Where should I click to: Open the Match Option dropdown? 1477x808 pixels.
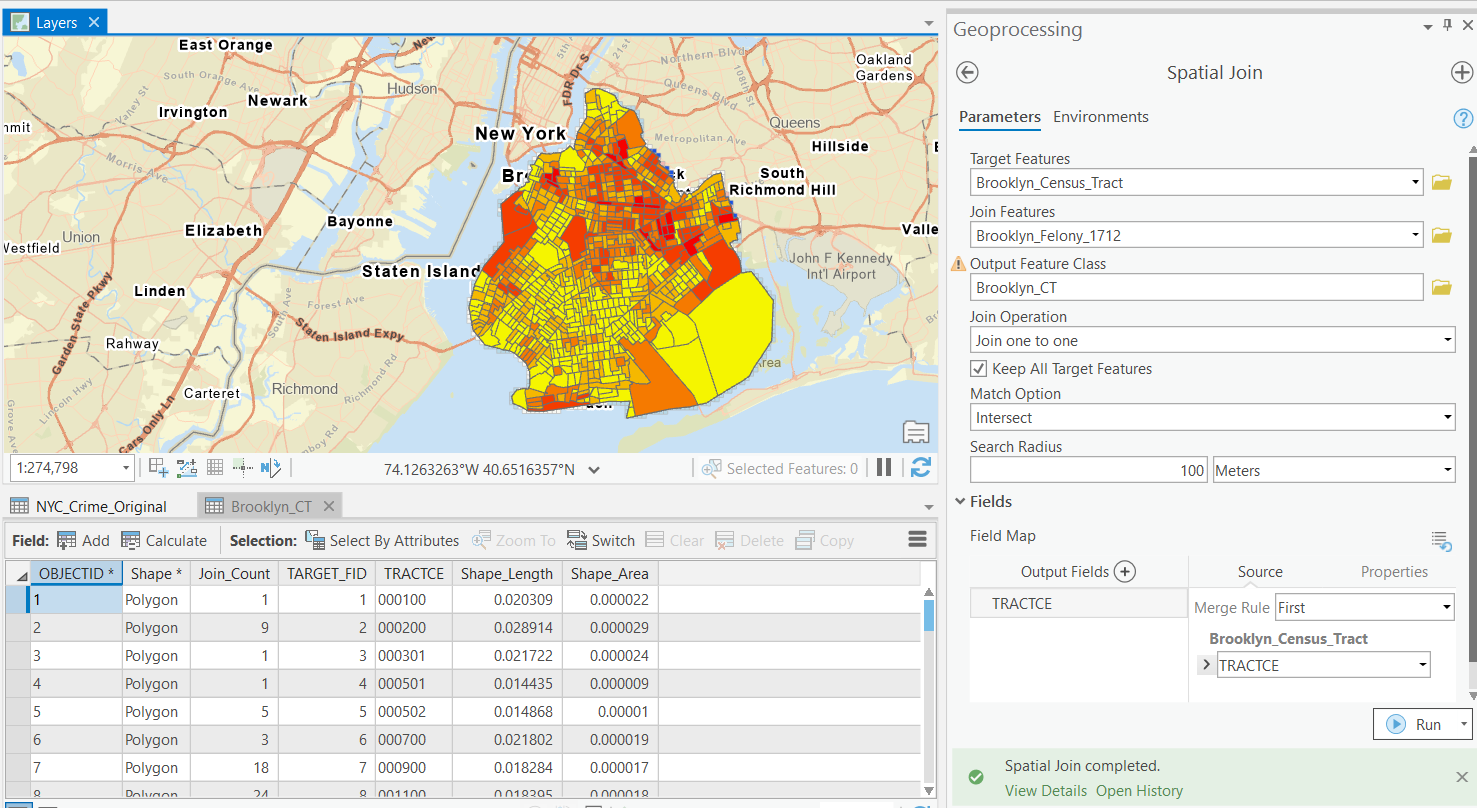click(1212, 418)
